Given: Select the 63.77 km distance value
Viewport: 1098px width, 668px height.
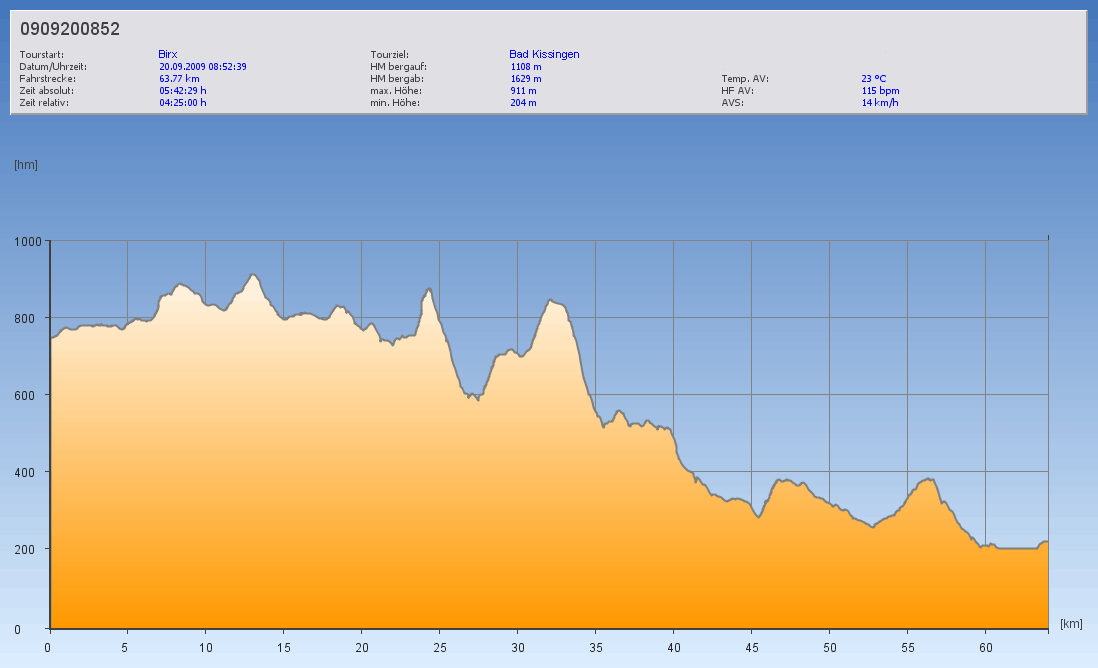Looking at the screenshot, I should [x=179, y=78].
